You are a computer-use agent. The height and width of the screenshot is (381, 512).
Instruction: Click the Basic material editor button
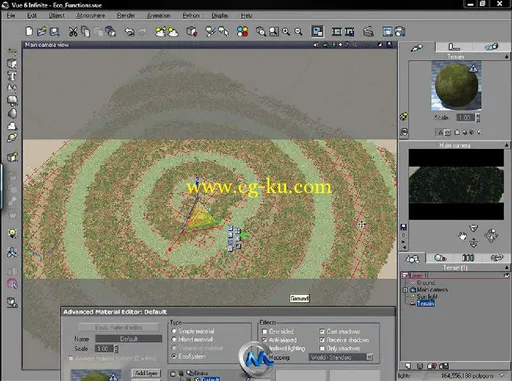(119, 327)
